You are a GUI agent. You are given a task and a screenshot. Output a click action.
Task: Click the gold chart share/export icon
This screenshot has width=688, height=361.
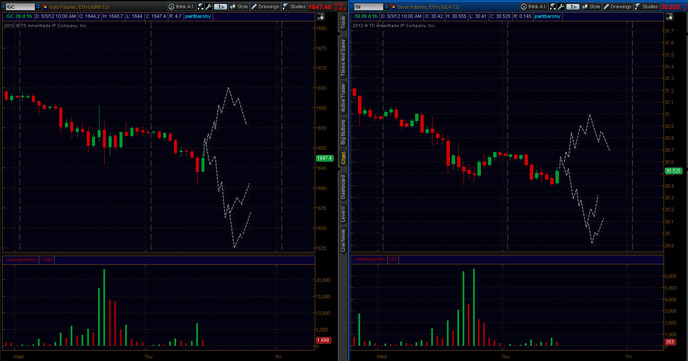point(321,16)
